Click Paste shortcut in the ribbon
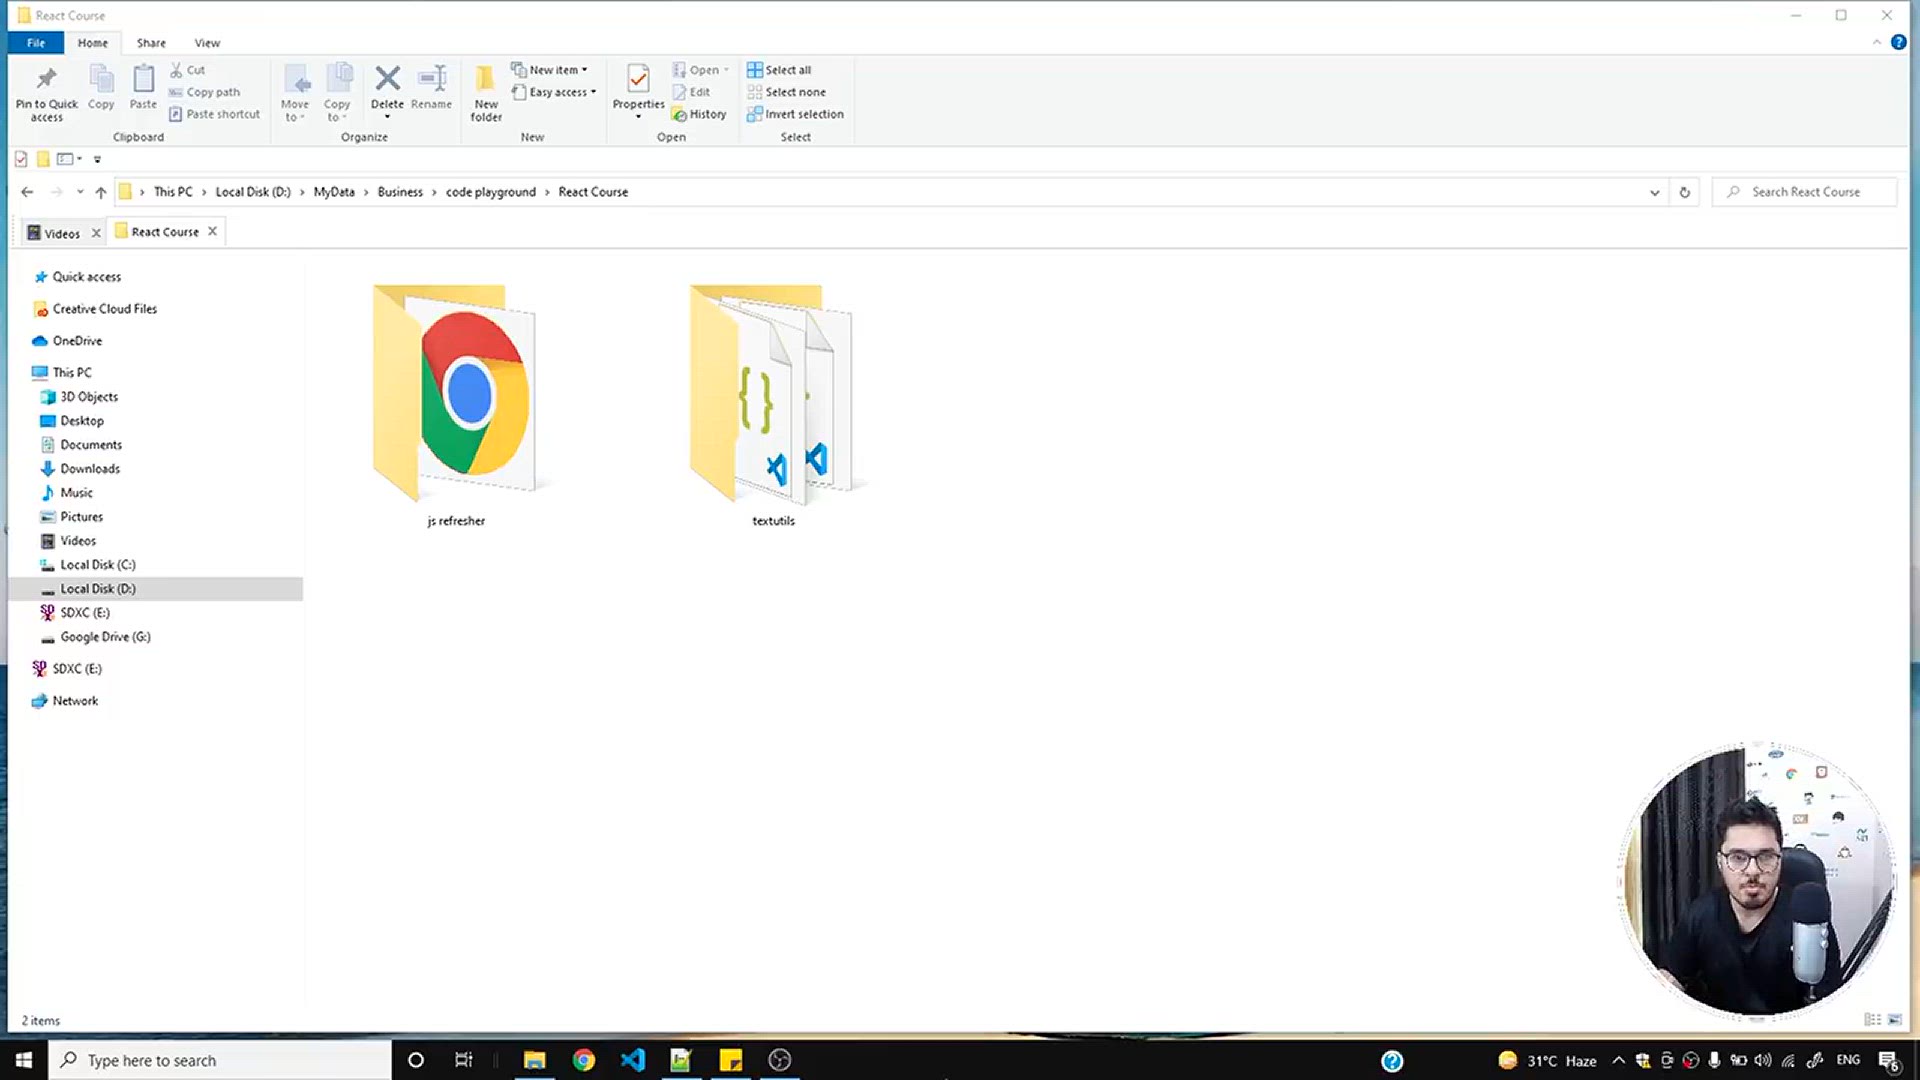Image resolution: width=1920 pixels, height=1080 pixels. (214, 114)
